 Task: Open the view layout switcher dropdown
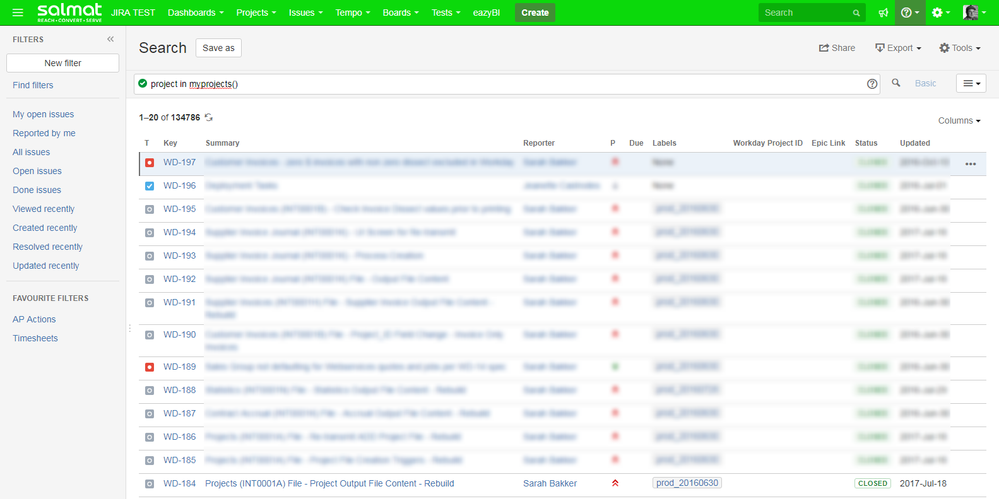pyautogui.click(x=971, y=83)
